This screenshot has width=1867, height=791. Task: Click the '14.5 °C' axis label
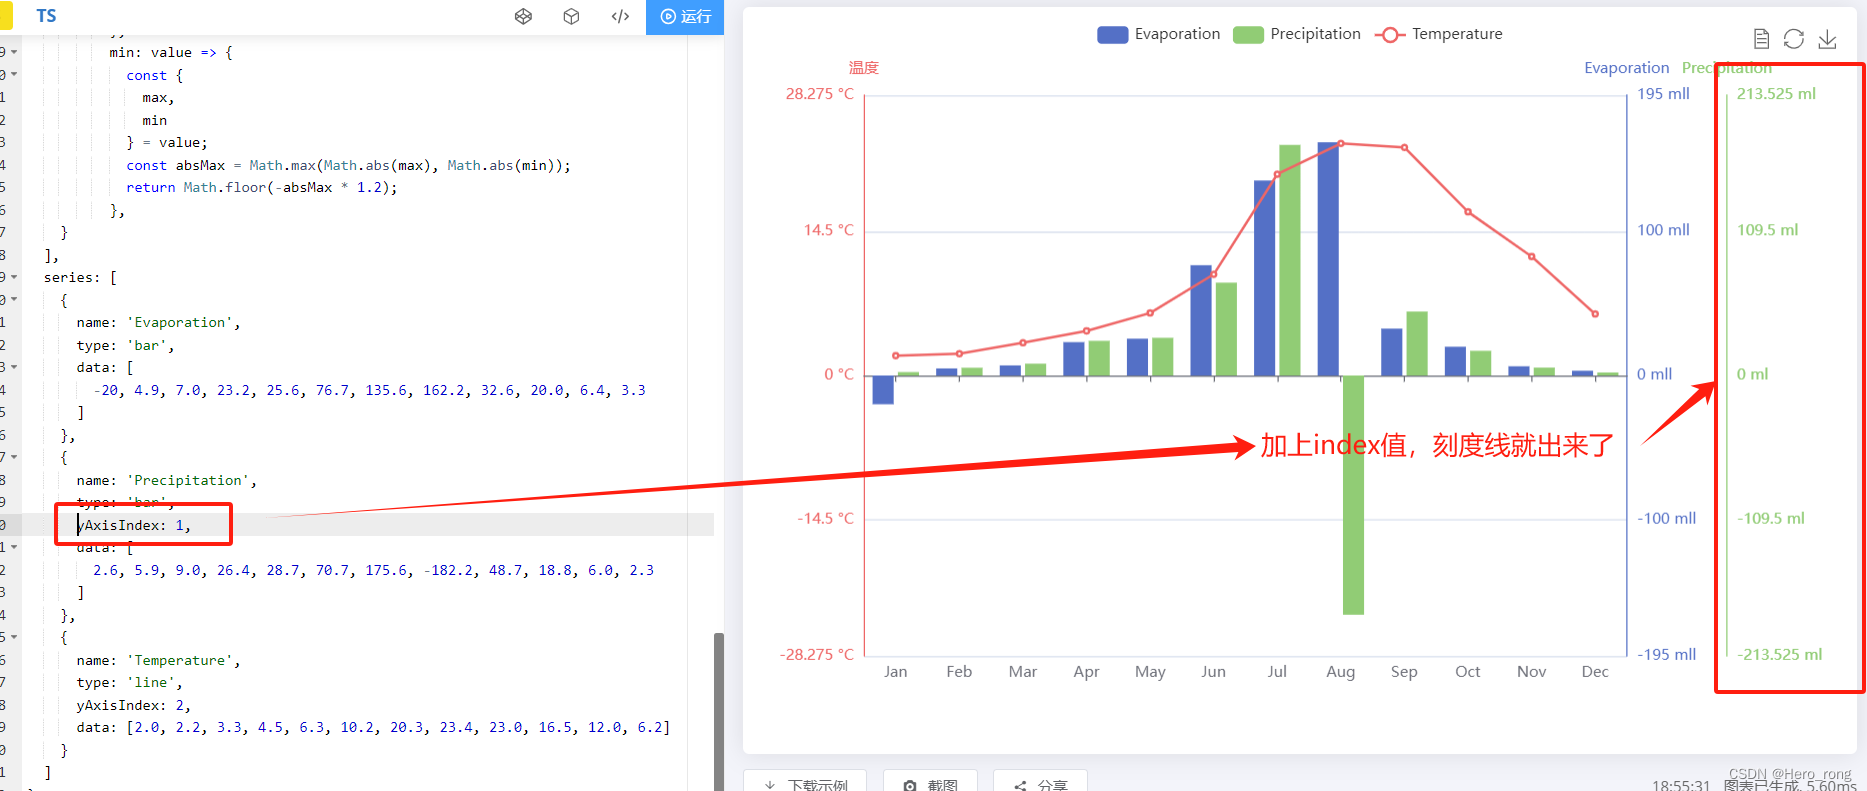click(x=829, y=230)
